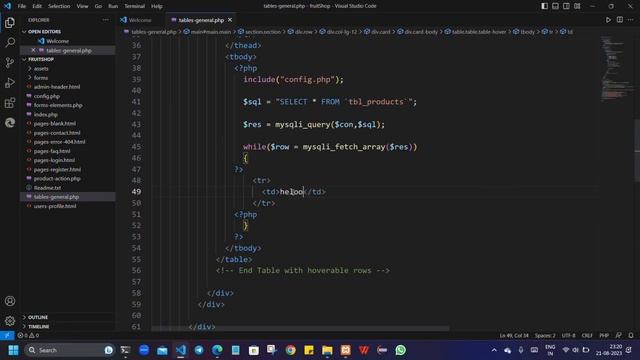The height and width of the screenshot is (360, 640).
Task: Open the File menu
Action: (22, 6)
